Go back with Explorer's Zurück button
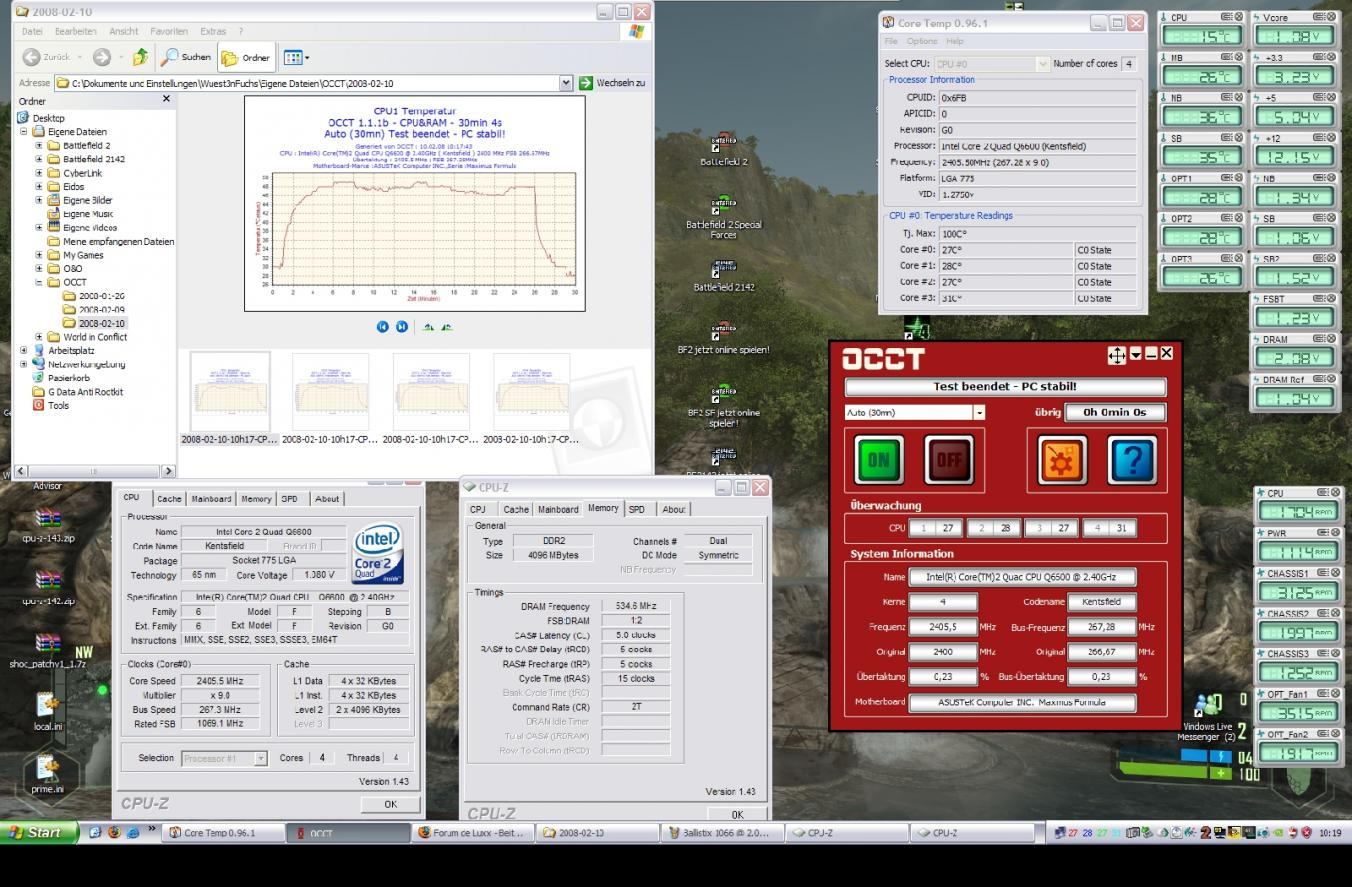1352x887 pixels. tap(47, 57)
